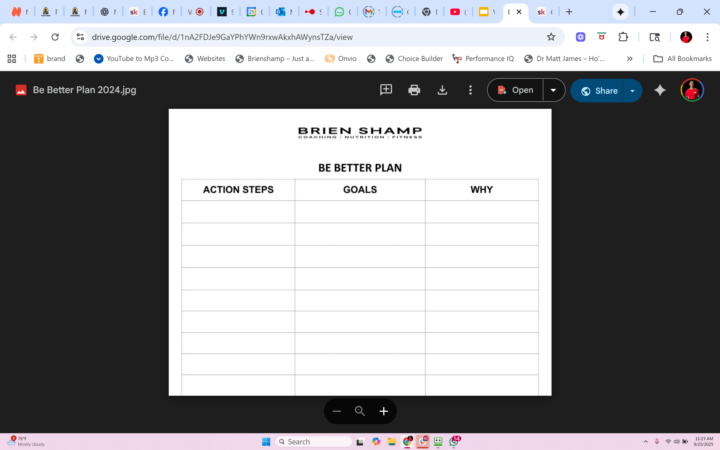720x450 pixels.
Task: Click the Gemini sparkle icon in Drive
Action: point(660,90)
